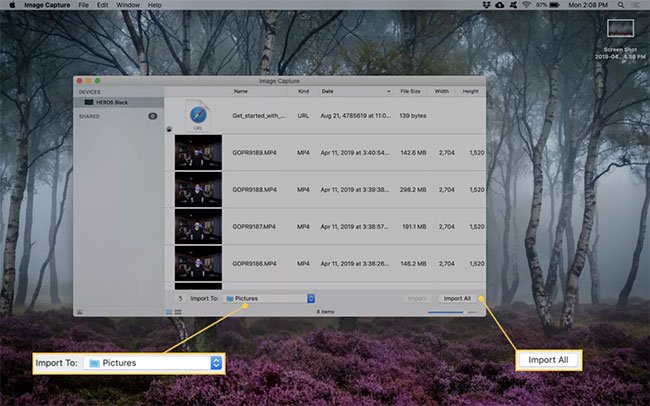Switch to list view
Image resolution: width=650 pixels, height=406 pixels.
point(169,312)
